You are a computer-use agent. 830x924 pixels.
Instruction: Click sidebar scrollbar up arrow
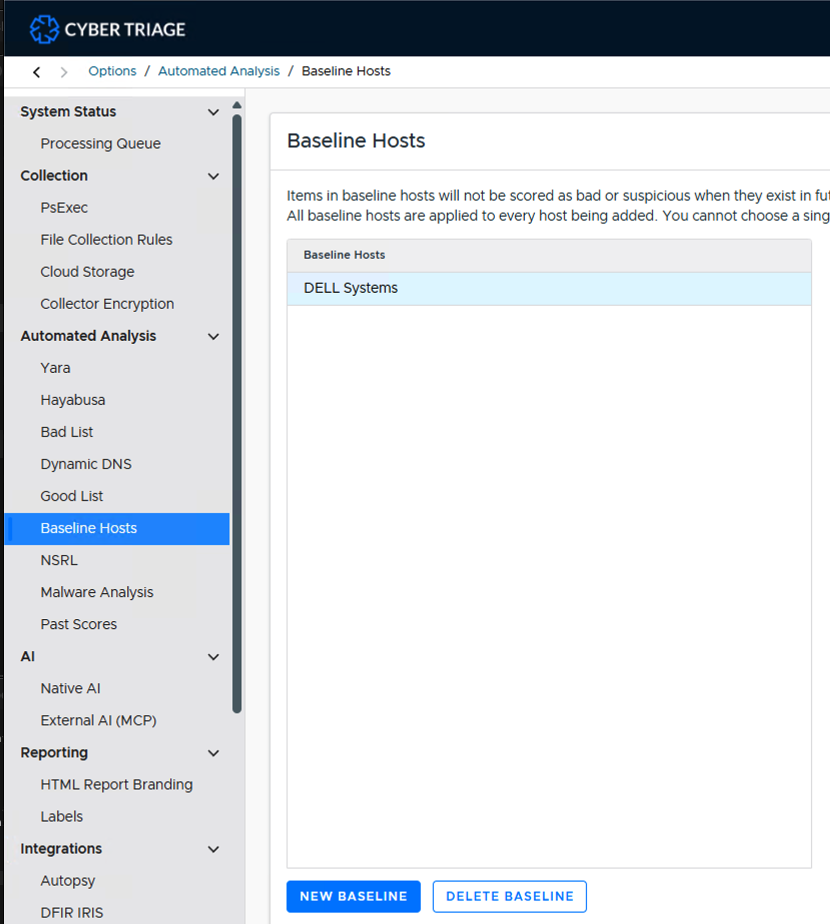pos(237,105)
